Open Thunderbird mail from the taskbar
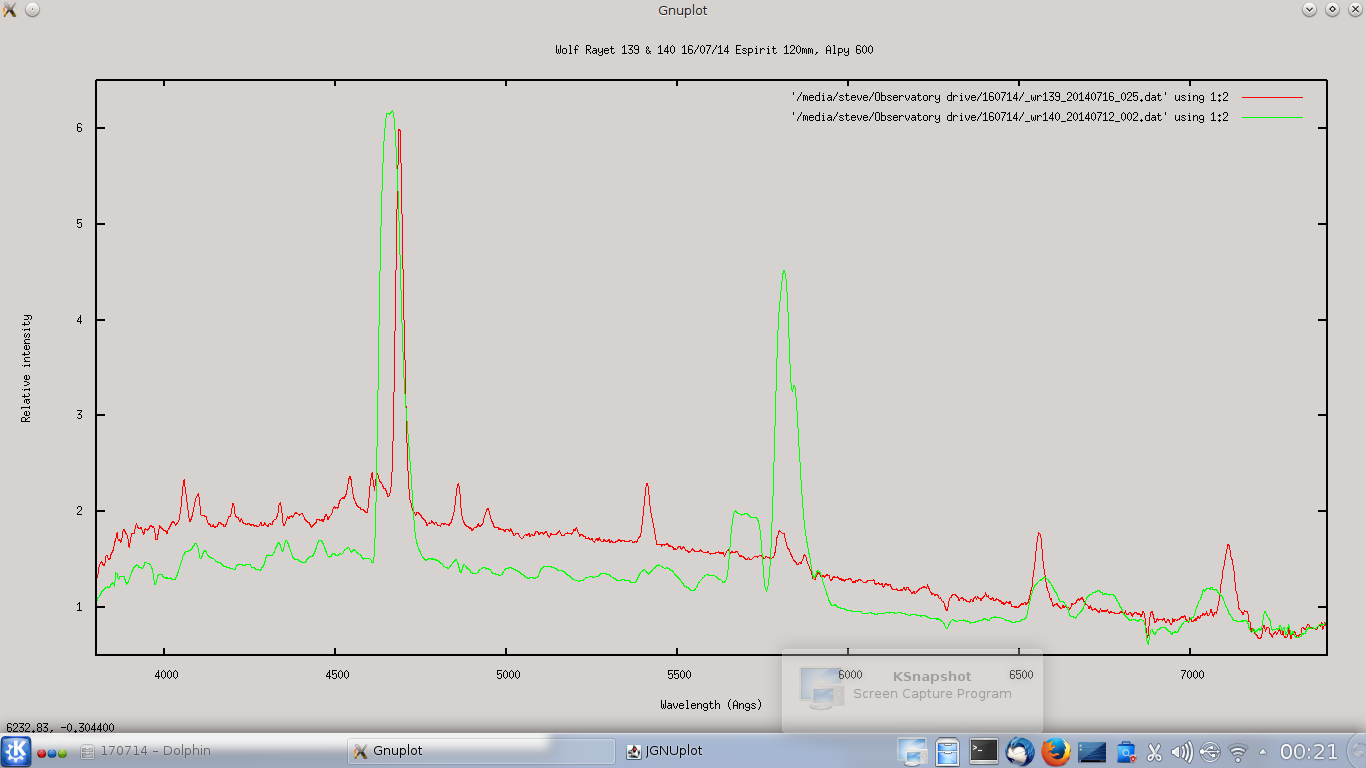 [1020, 751]
